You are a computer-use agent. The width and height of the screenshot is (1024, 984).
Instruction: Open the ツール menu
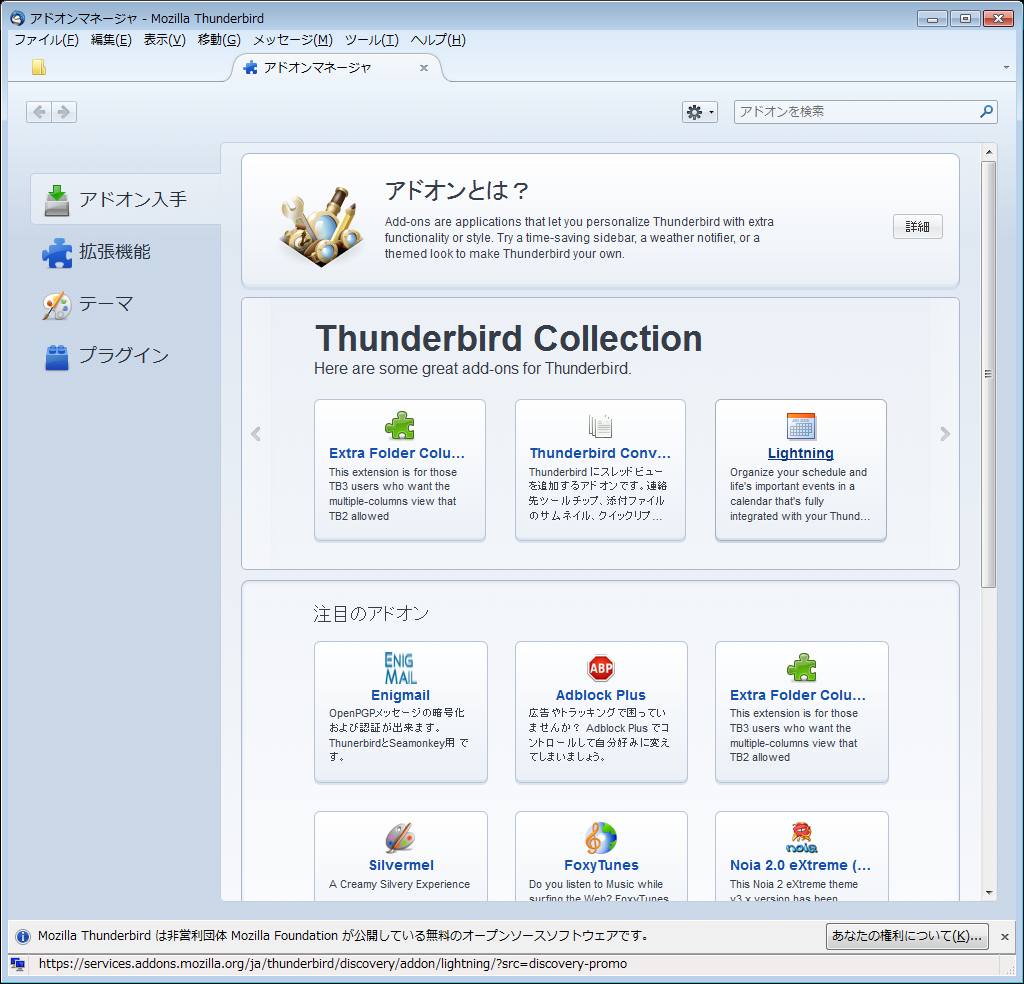click(371, 40)
